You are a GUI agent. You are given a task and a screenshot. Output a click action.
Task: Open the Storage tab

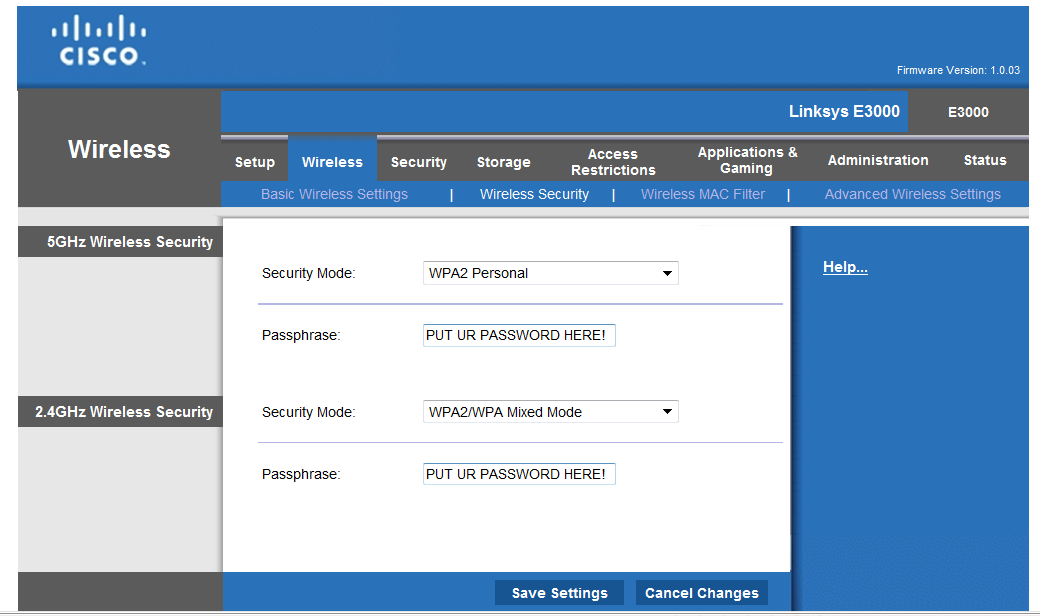(503, 162)
